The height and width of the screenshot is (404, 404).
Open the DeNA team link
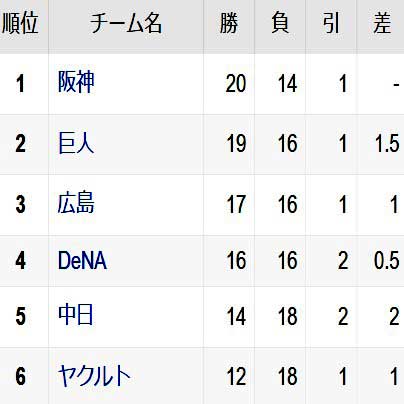click(x=82, y=260)
